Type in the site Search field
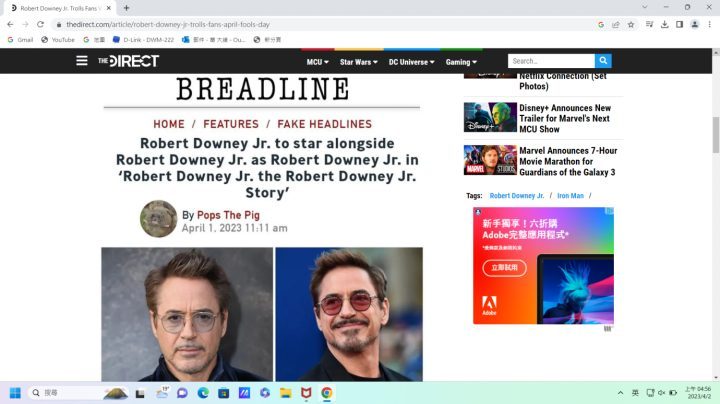 (551, 61)
